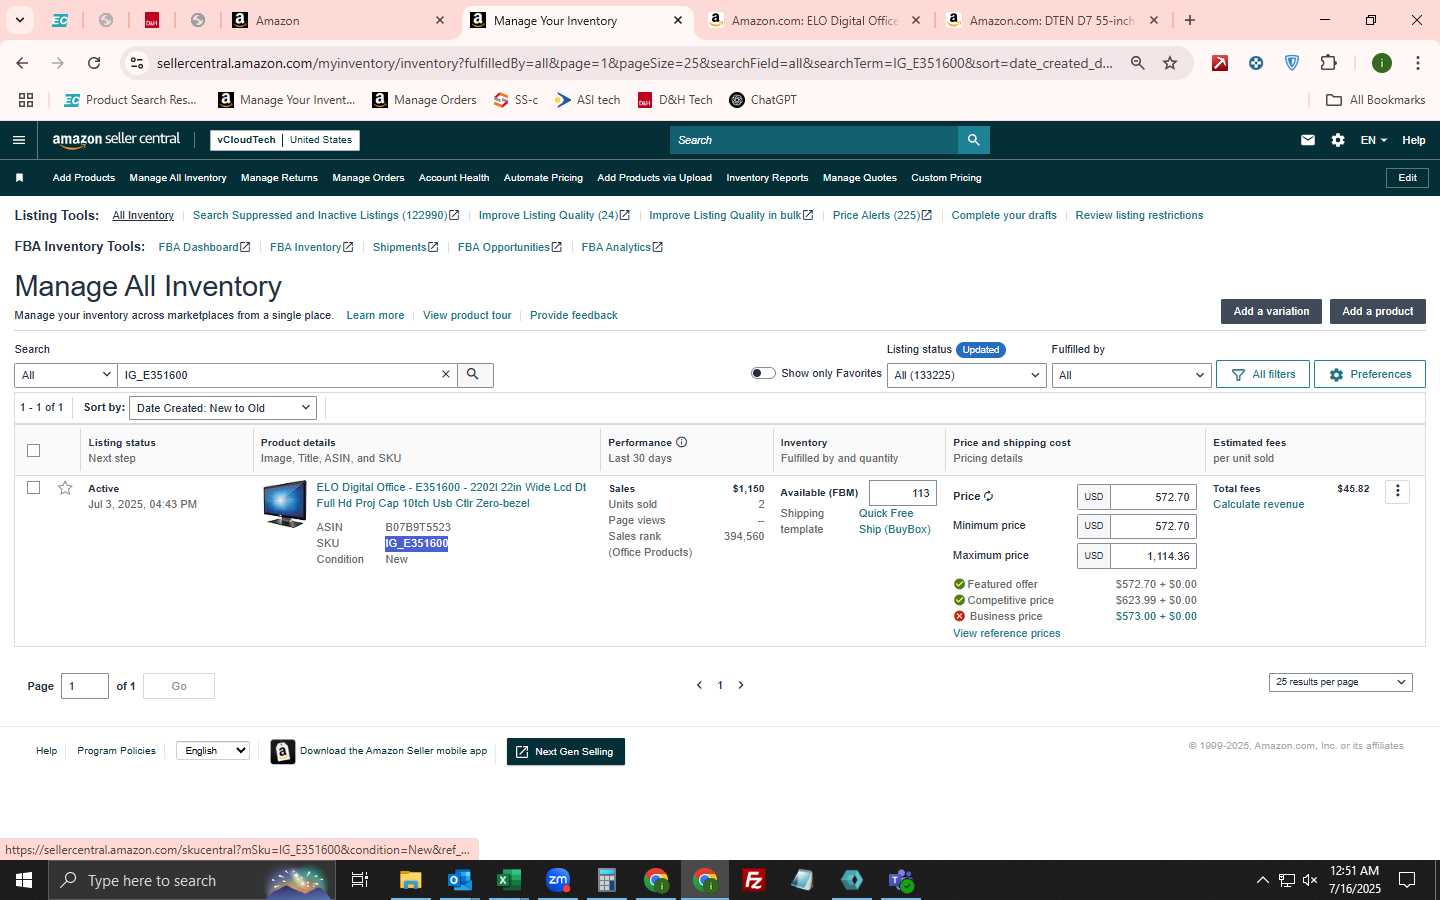1440x900 pixels.
Task: Open the Add Products navigation item
Action: click(x=84, y=178)
